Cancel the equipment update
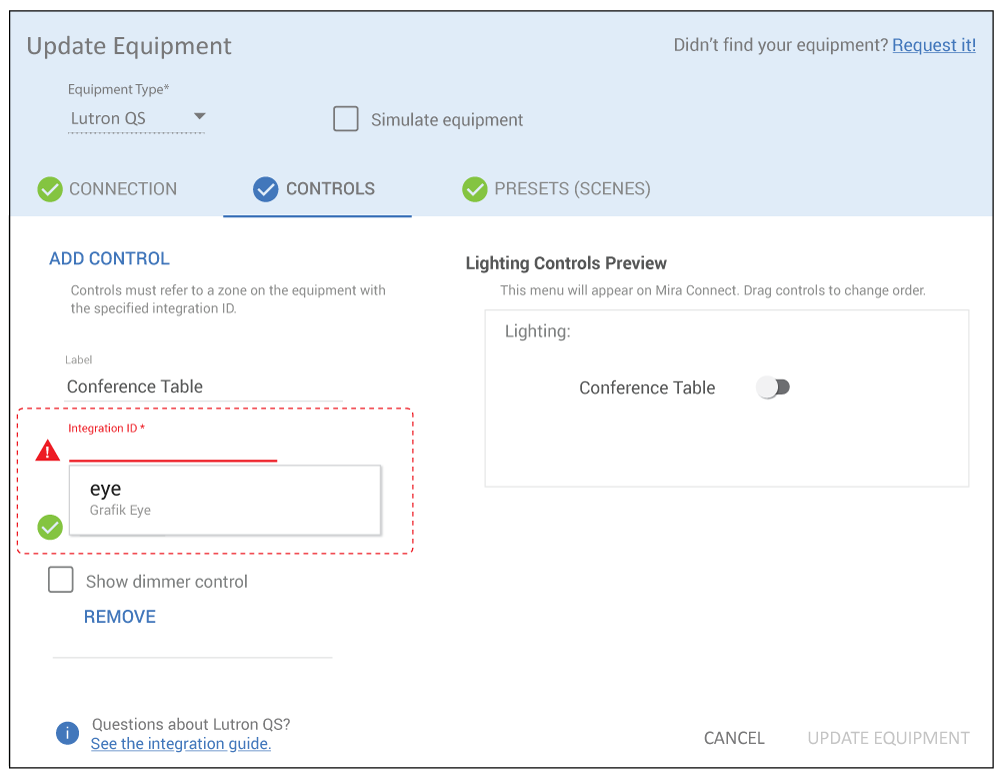The height and width of the screenshot is (773, 1000). click(734, 738)
